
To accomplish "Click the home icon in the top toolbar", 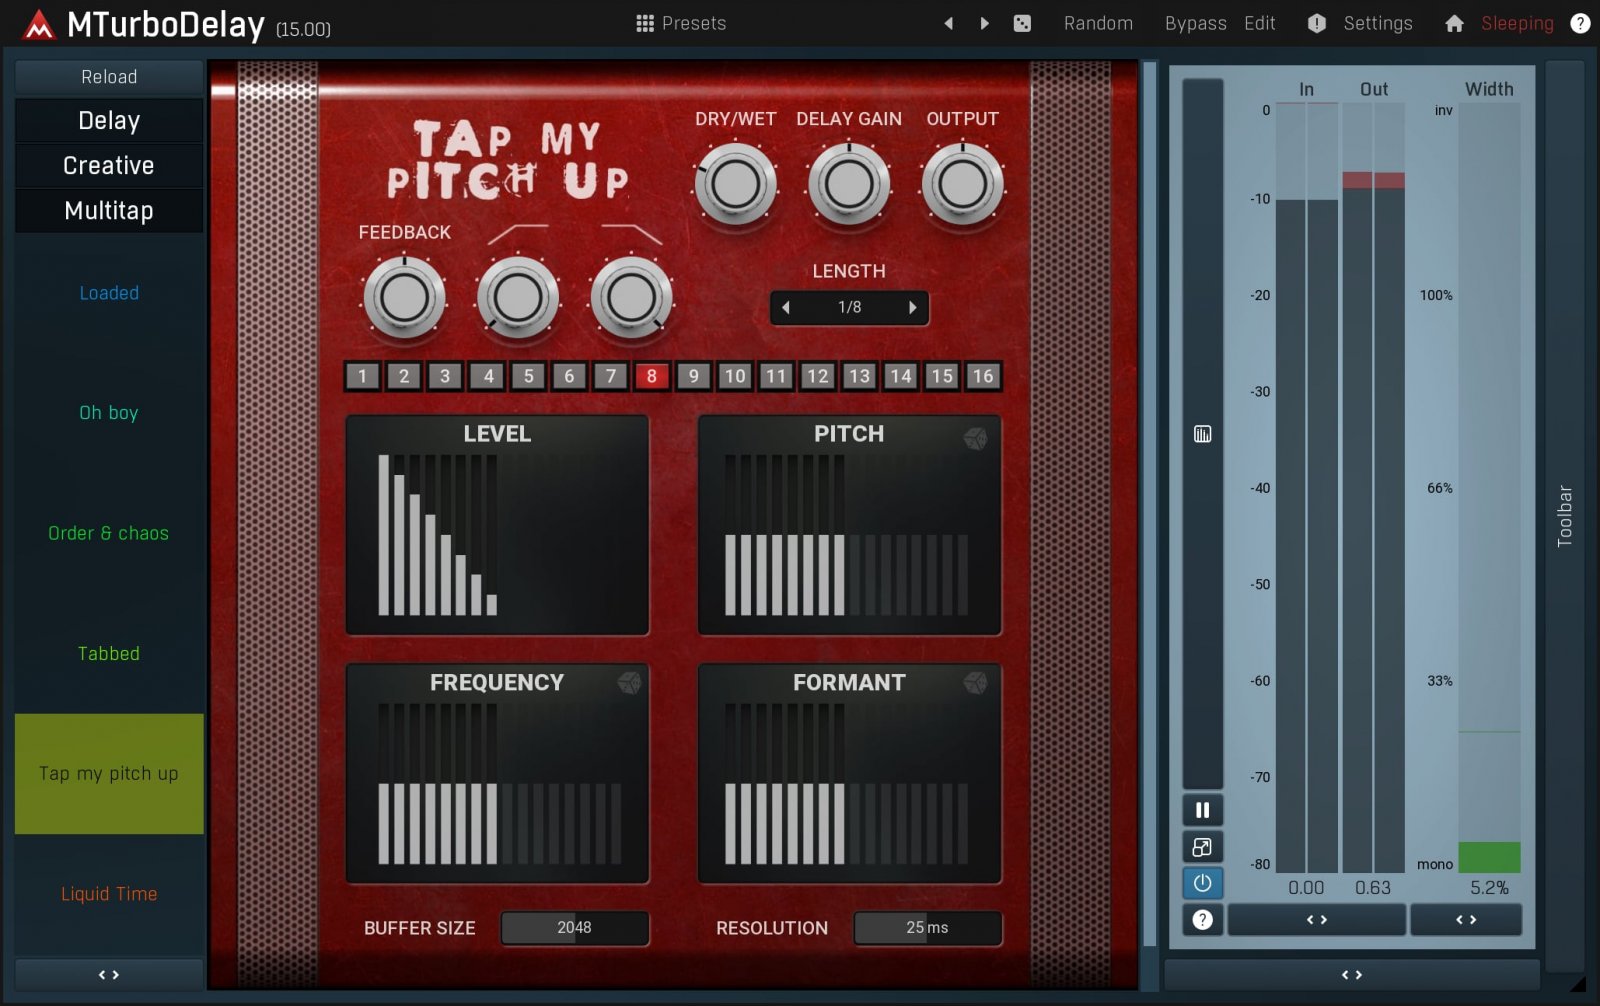I will point(1454,23).
